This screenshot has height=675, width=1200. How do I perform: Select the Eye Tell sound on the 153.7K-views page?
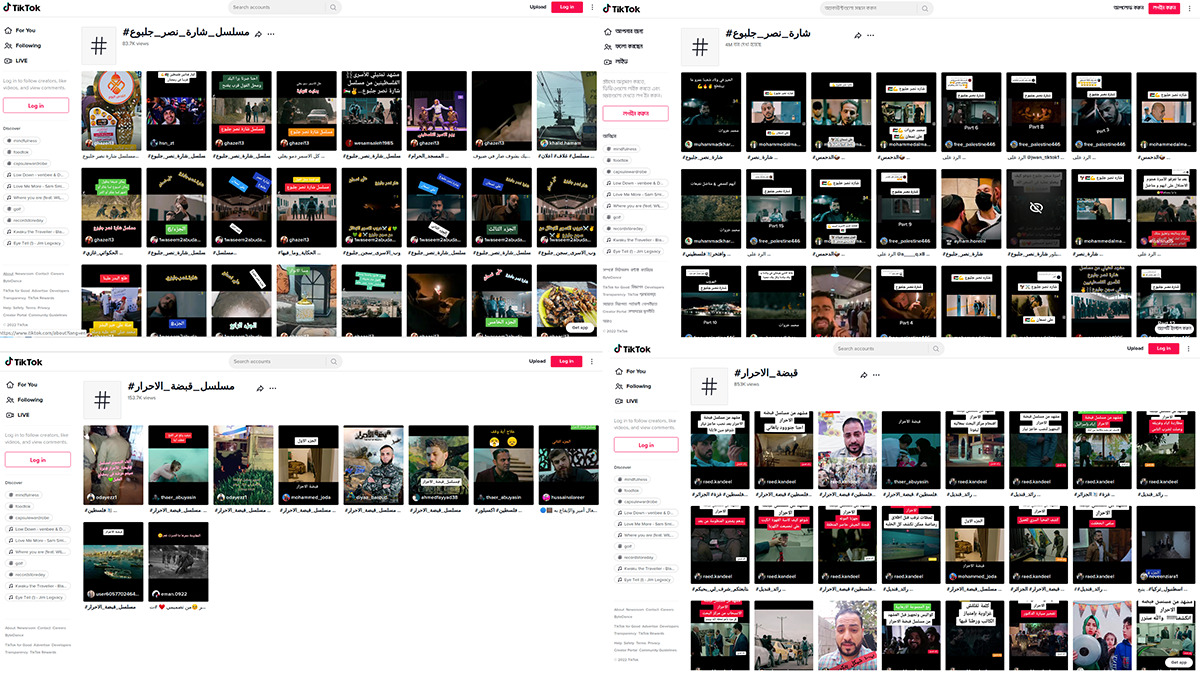pos(34,597)
